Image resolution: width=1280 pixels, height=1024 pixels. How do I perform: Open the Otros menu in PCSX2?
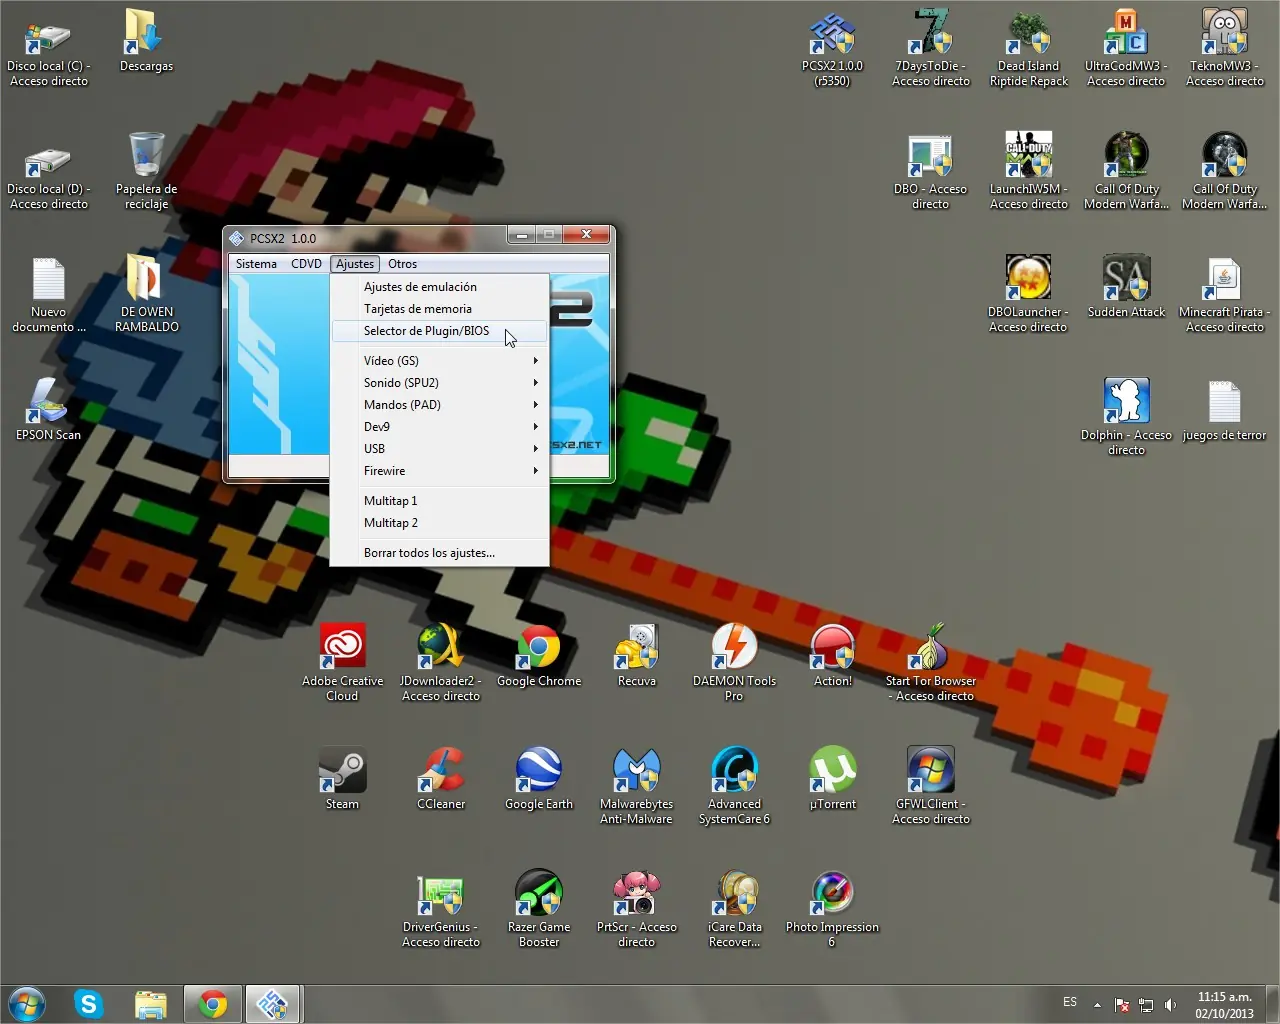tap(402, 264)
